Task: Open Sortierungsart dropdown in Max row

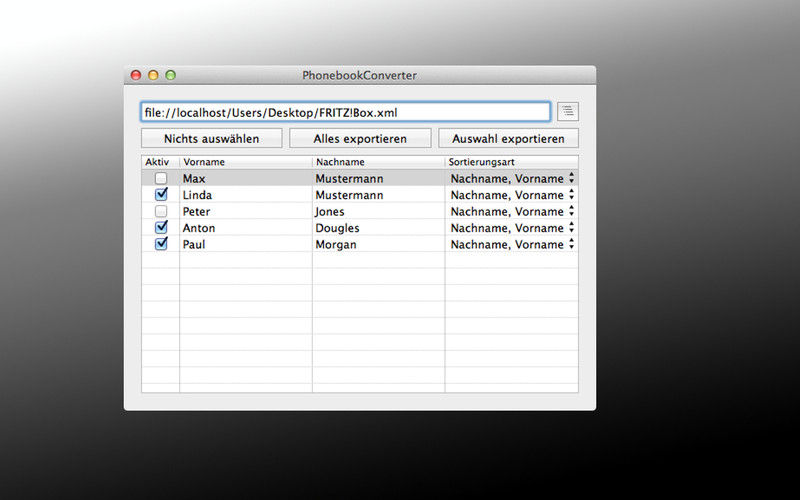Action: tap(512, 178)
